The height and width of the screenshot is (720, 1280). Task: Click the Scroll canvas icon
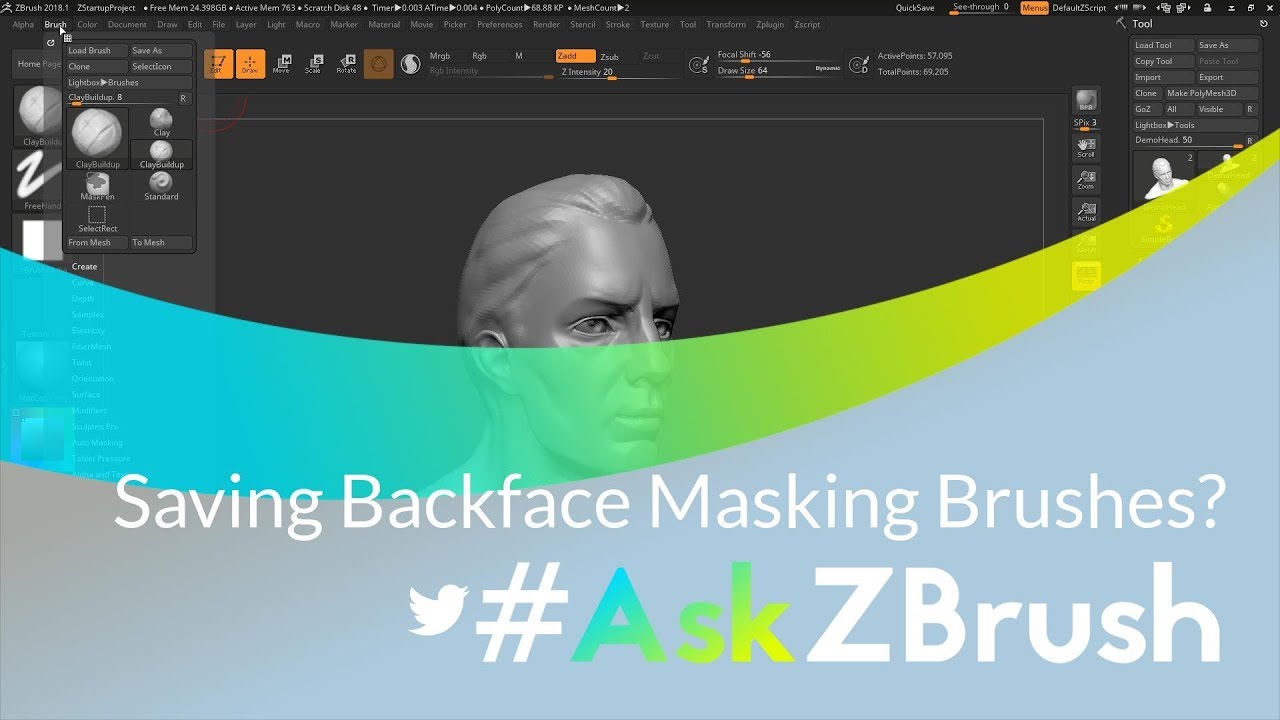pyautogui.click(x=1086, y=148)
